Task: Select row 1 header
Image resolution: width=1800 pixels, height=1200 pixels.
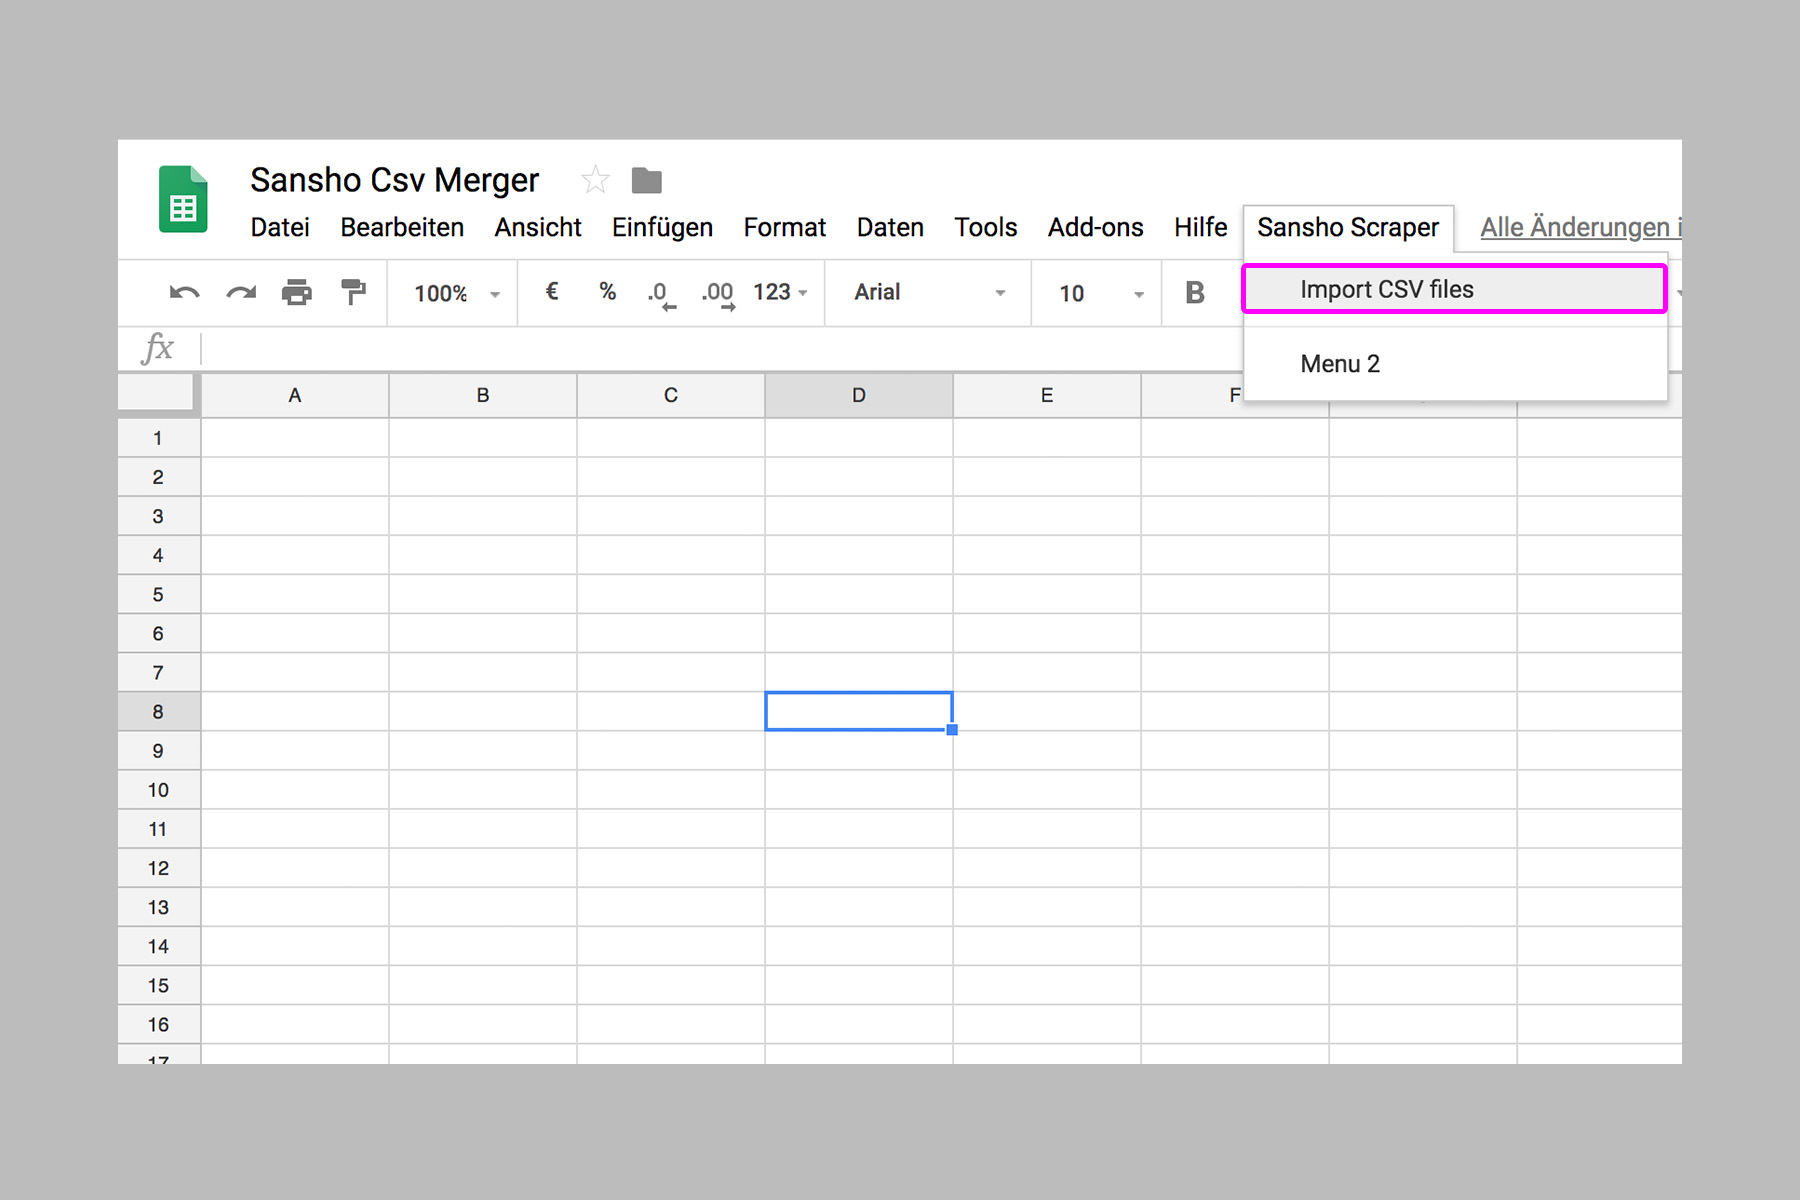Action: pos(158,438)
